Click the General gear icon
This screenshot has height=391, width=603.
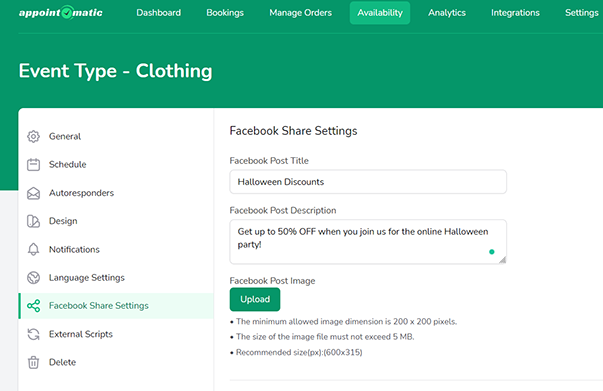[33, 136]
